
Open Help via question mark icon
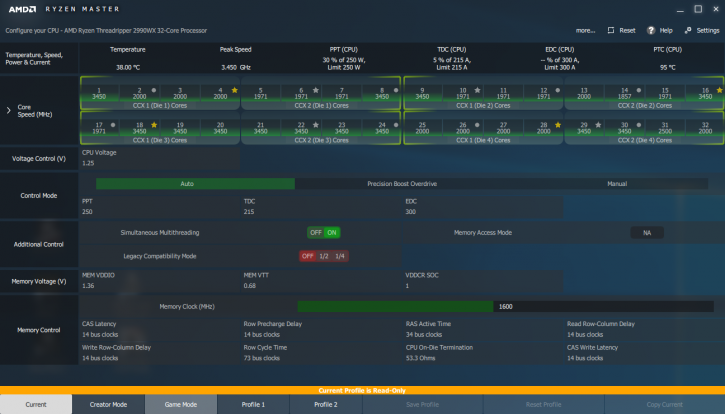[x=651, y=30]
